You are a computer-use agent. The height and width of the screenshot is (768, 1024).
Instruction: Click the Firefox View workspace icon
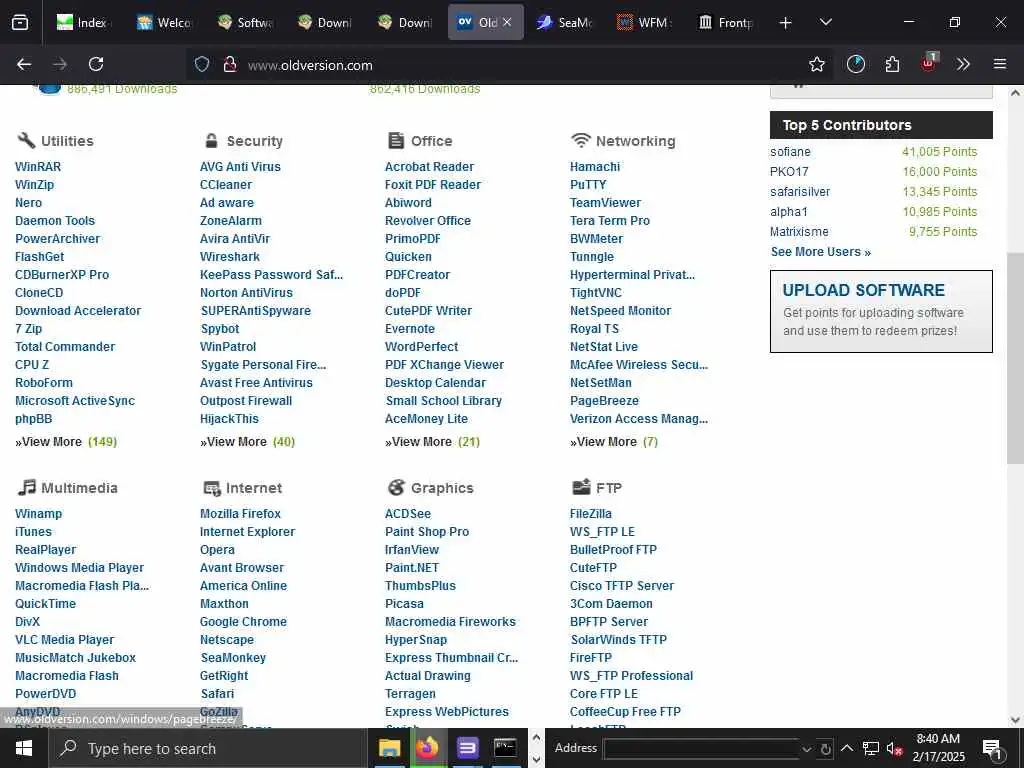[20, 23]
